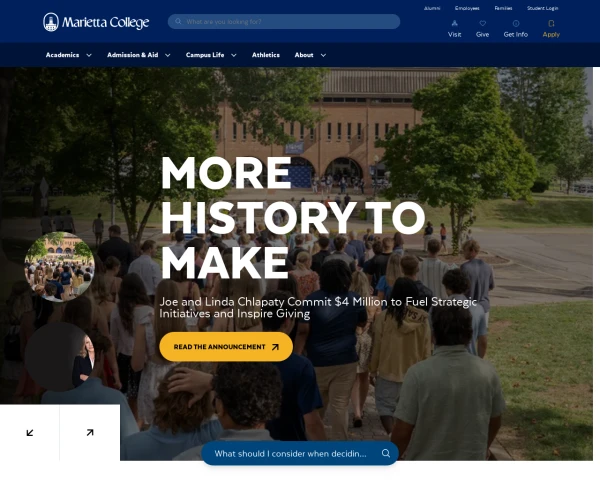This screenshot has width=600, height=480.
Task: Click the previous slide arrow icon
Action: click(30, 433)
